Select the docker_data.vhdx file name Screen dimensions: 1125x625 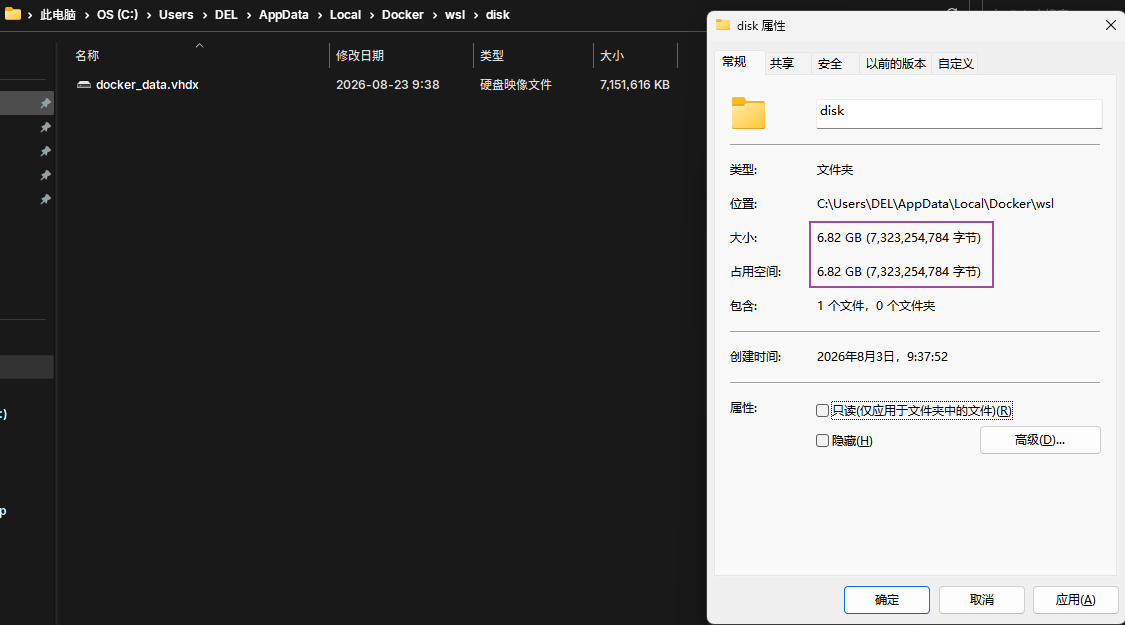[x=147, y=85]
